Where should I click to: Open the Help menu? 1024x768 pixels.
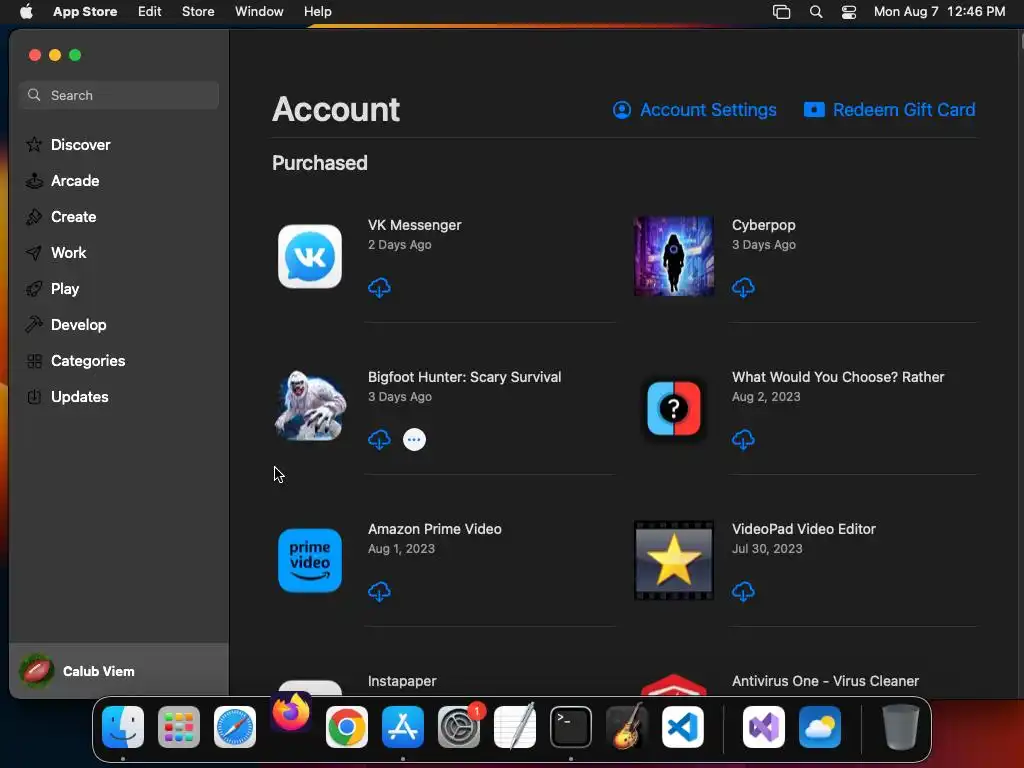[x=317, y=12]
